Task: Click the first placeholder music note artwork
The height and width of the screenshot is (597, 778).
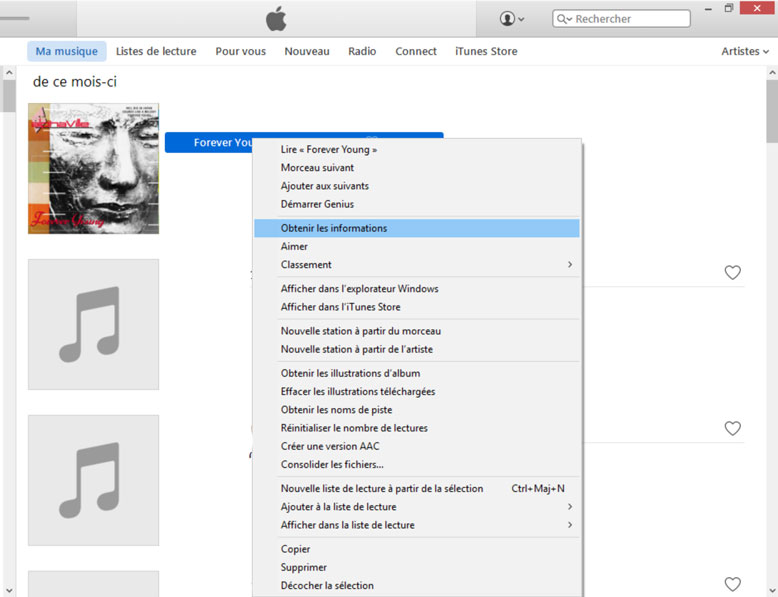Action: (93, 324)
